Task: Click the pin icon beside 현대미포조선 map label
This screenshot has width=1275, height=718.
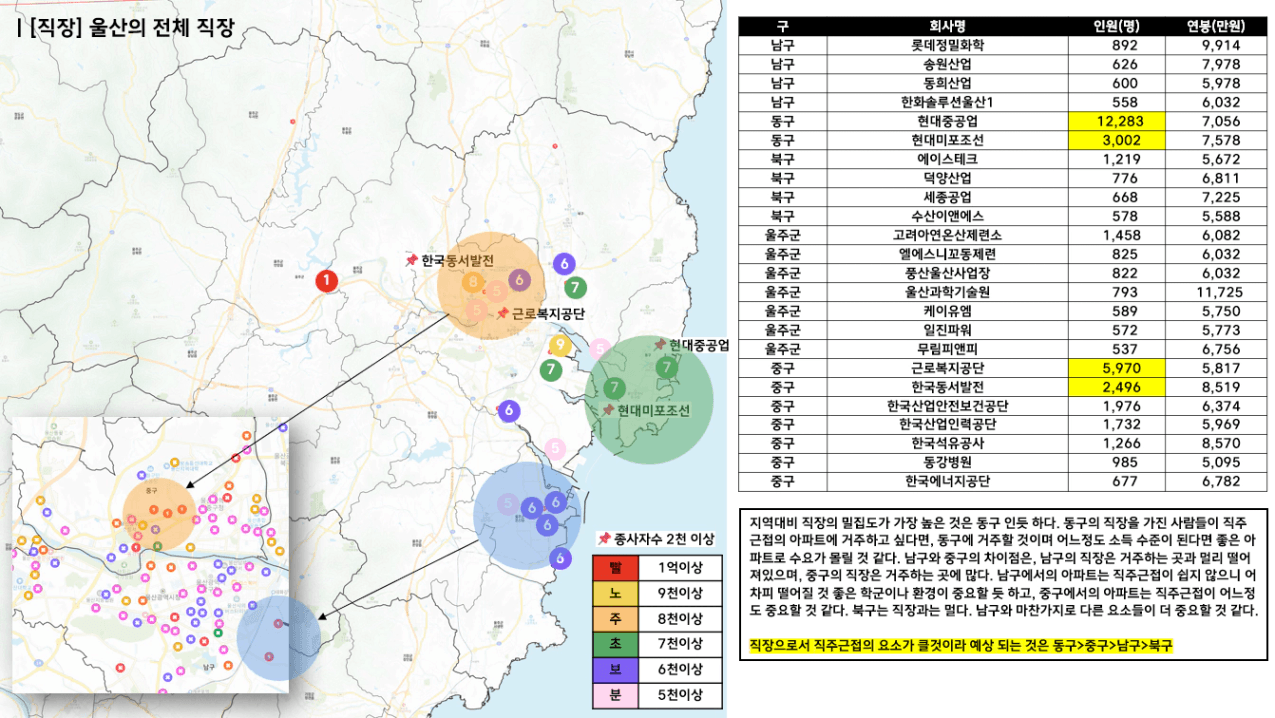Action: pos(608,410)
